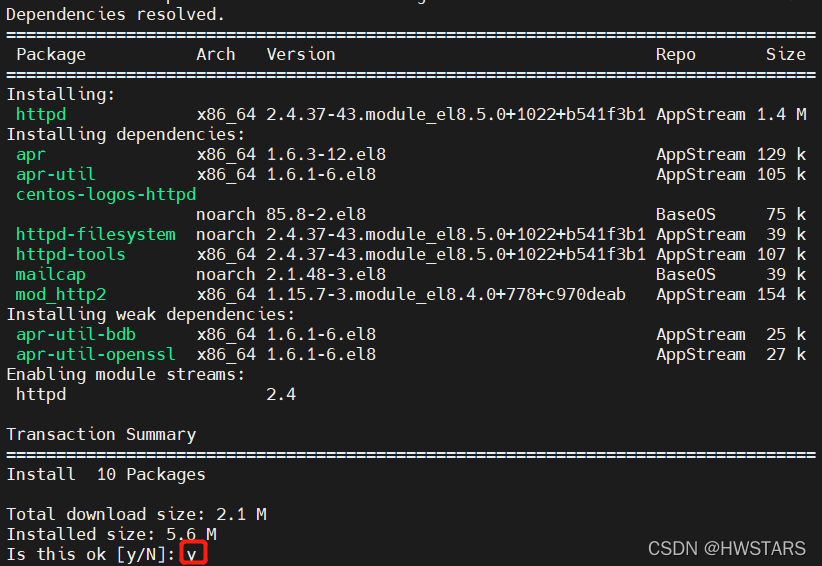Image resolution: width=822 pixels, height=566 pixels.
Task: Click the 'httpd-tools' package name
Action: pyautogui.click(x=71, y=254)
